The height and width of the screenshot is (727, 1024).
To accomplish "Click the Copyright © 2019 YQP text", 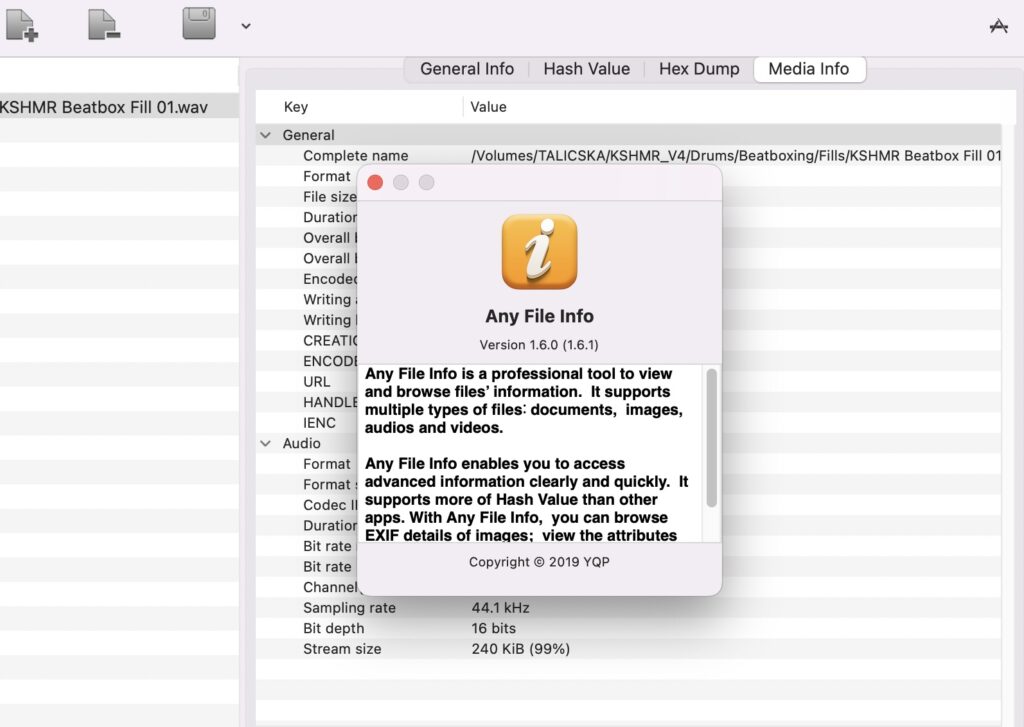I will [x=539, y=562].
